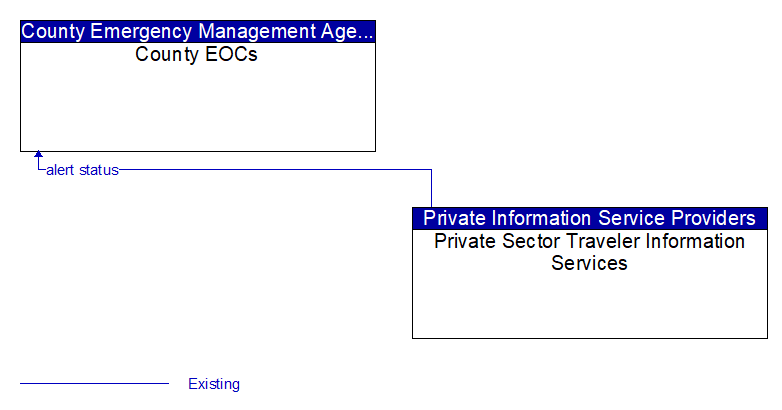Select Private Sector Traveler Information text

point(589,241)
